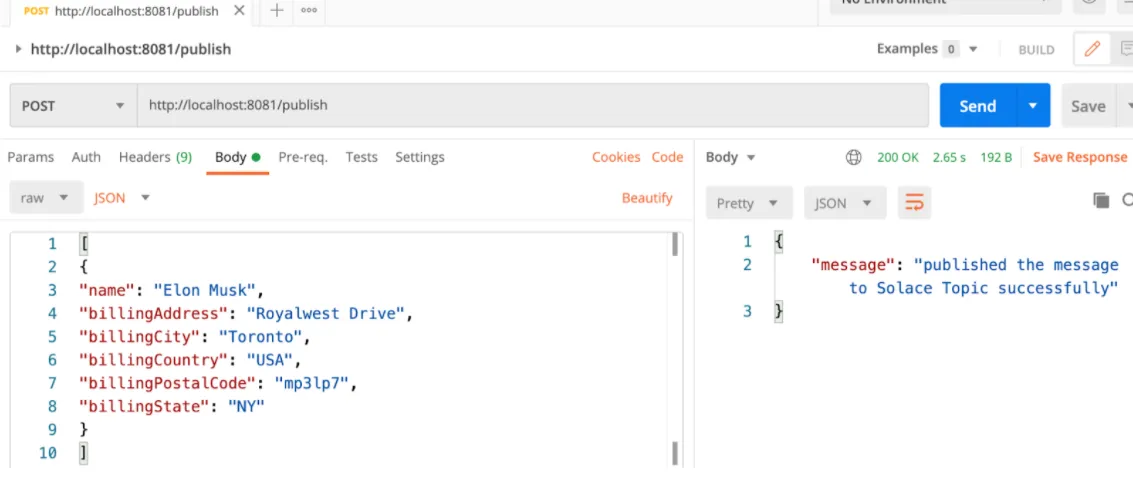Click the request title http://localhost:8081/publish

point(131,49)
